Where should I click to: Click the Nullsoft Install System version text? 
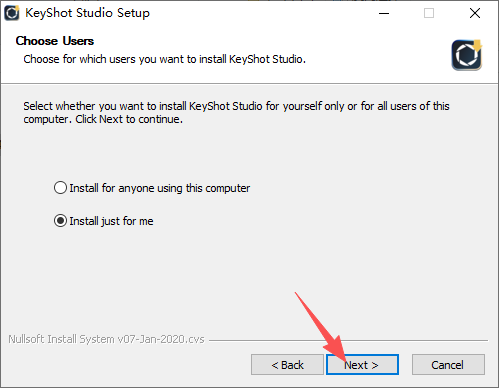(106, 339)
